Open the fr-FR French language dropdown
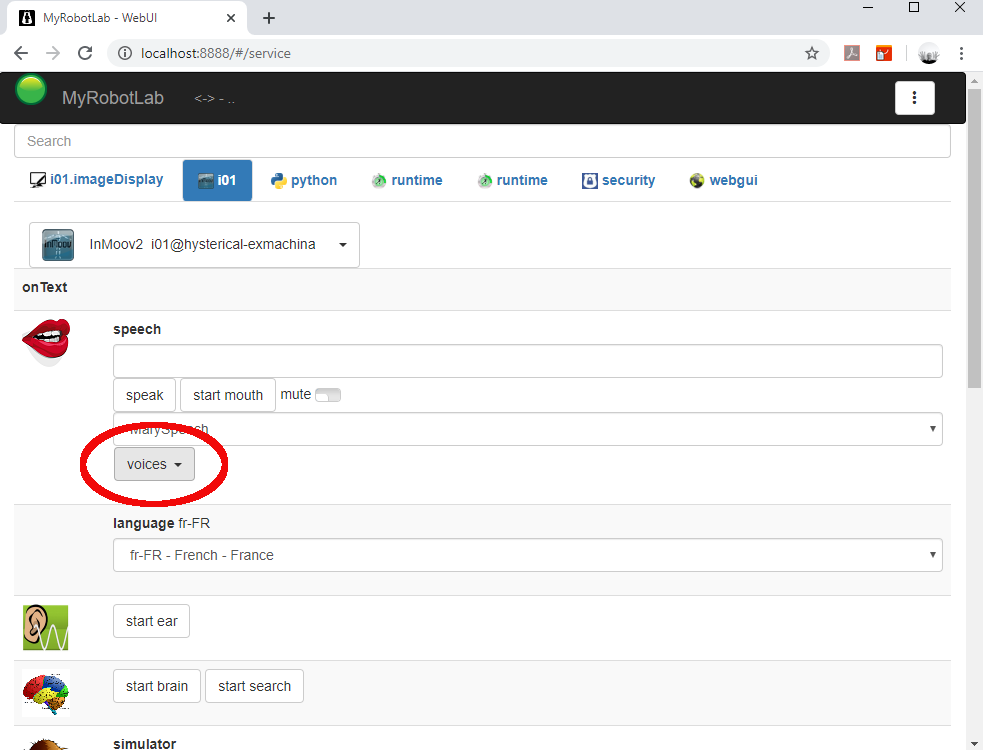The height and width of the screenshot is (750, 983). [528, 555]
